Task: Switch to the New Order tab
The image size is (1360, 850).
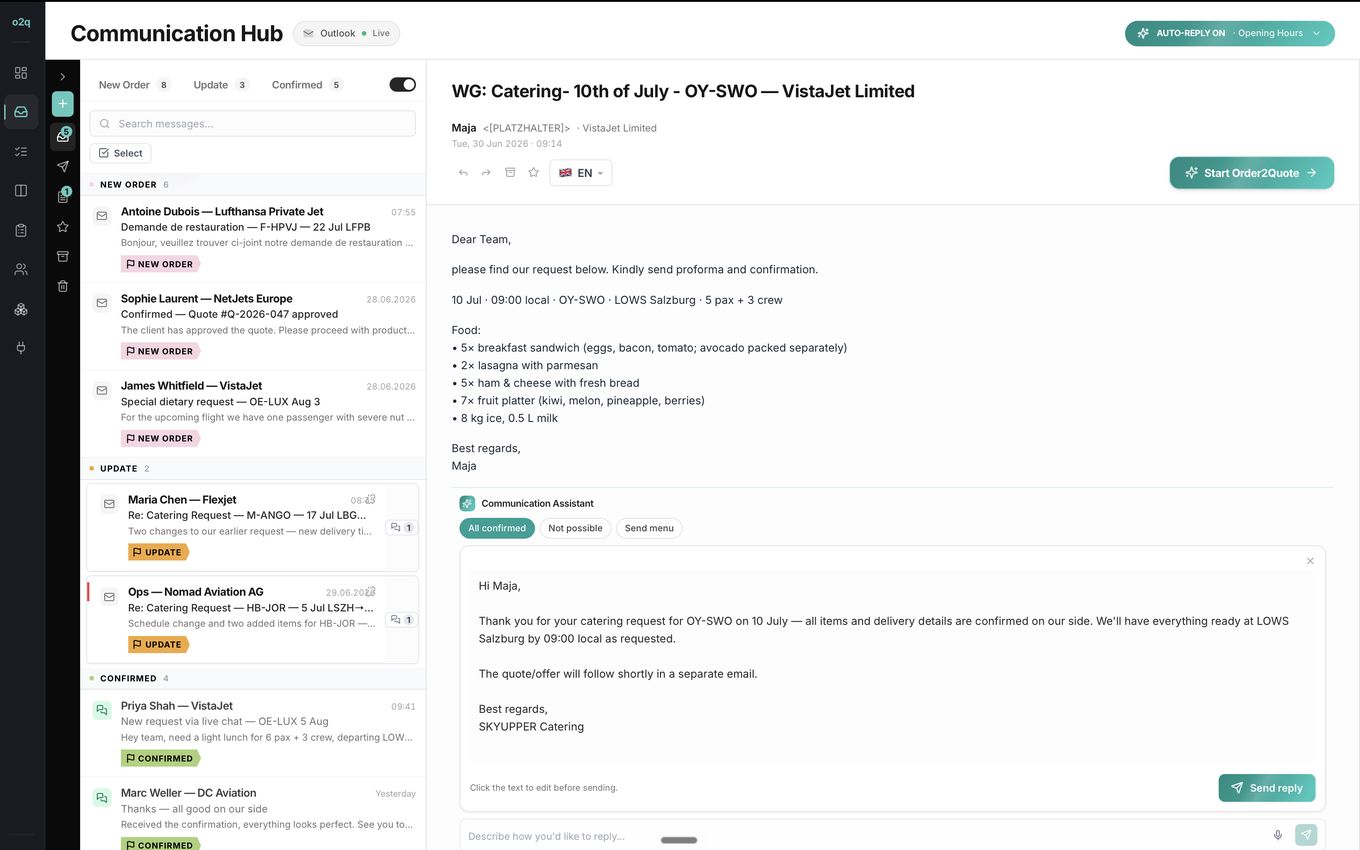Action: coord(134,85)
